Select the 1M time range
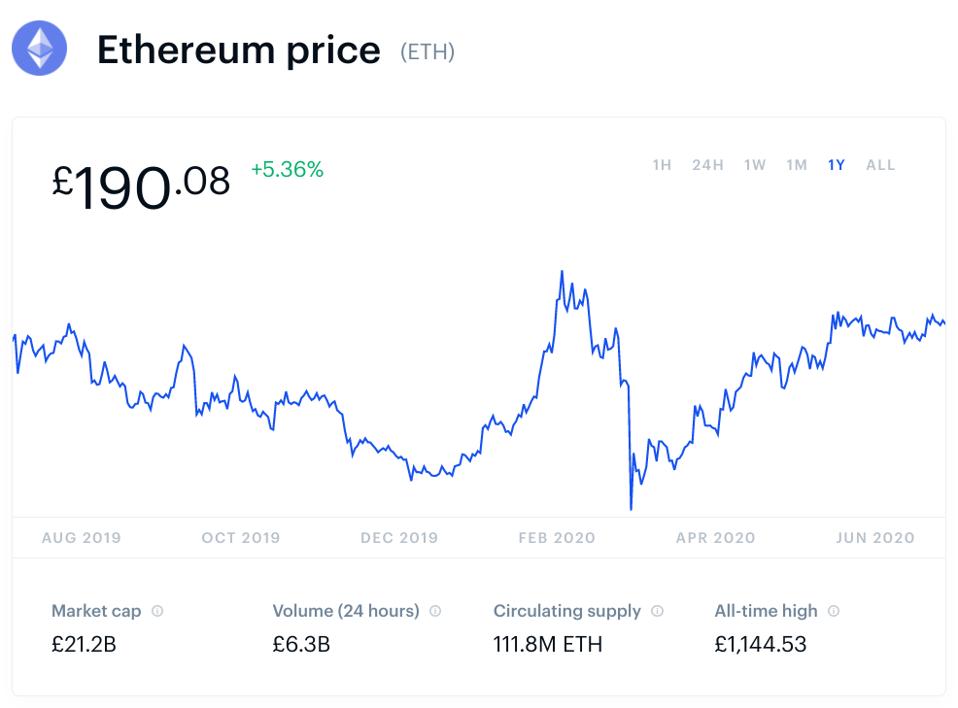This screenshot has width=958, height=708. [x=796, y=165]
